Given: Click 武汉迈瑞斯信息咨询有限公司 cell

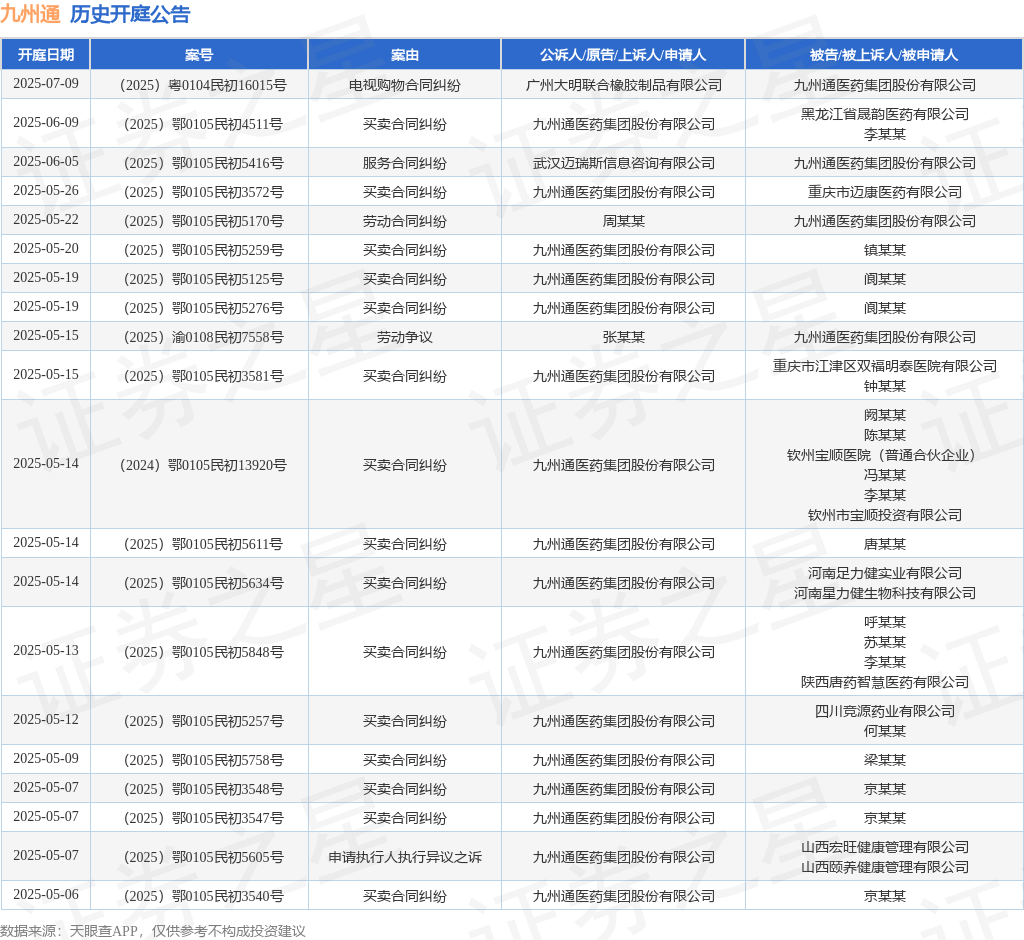Looking at the screenshot, I should pos(623,163).
